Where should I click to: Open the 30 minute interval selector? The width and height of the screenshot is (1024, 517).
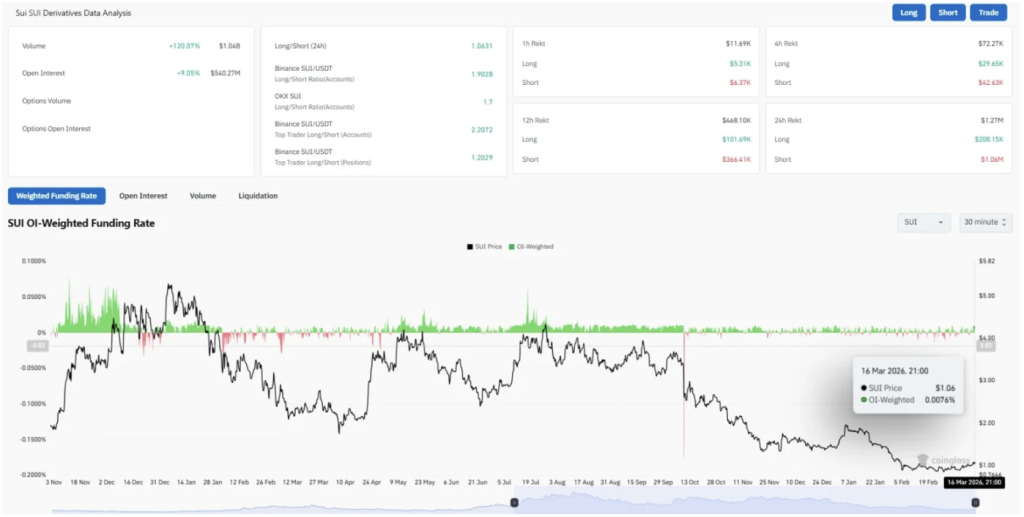[985, 222]
